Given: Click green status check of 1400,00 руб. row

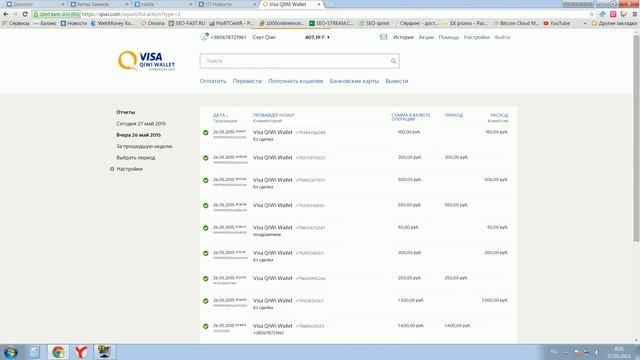Looking at the screenshot, I should coord(206,327).
